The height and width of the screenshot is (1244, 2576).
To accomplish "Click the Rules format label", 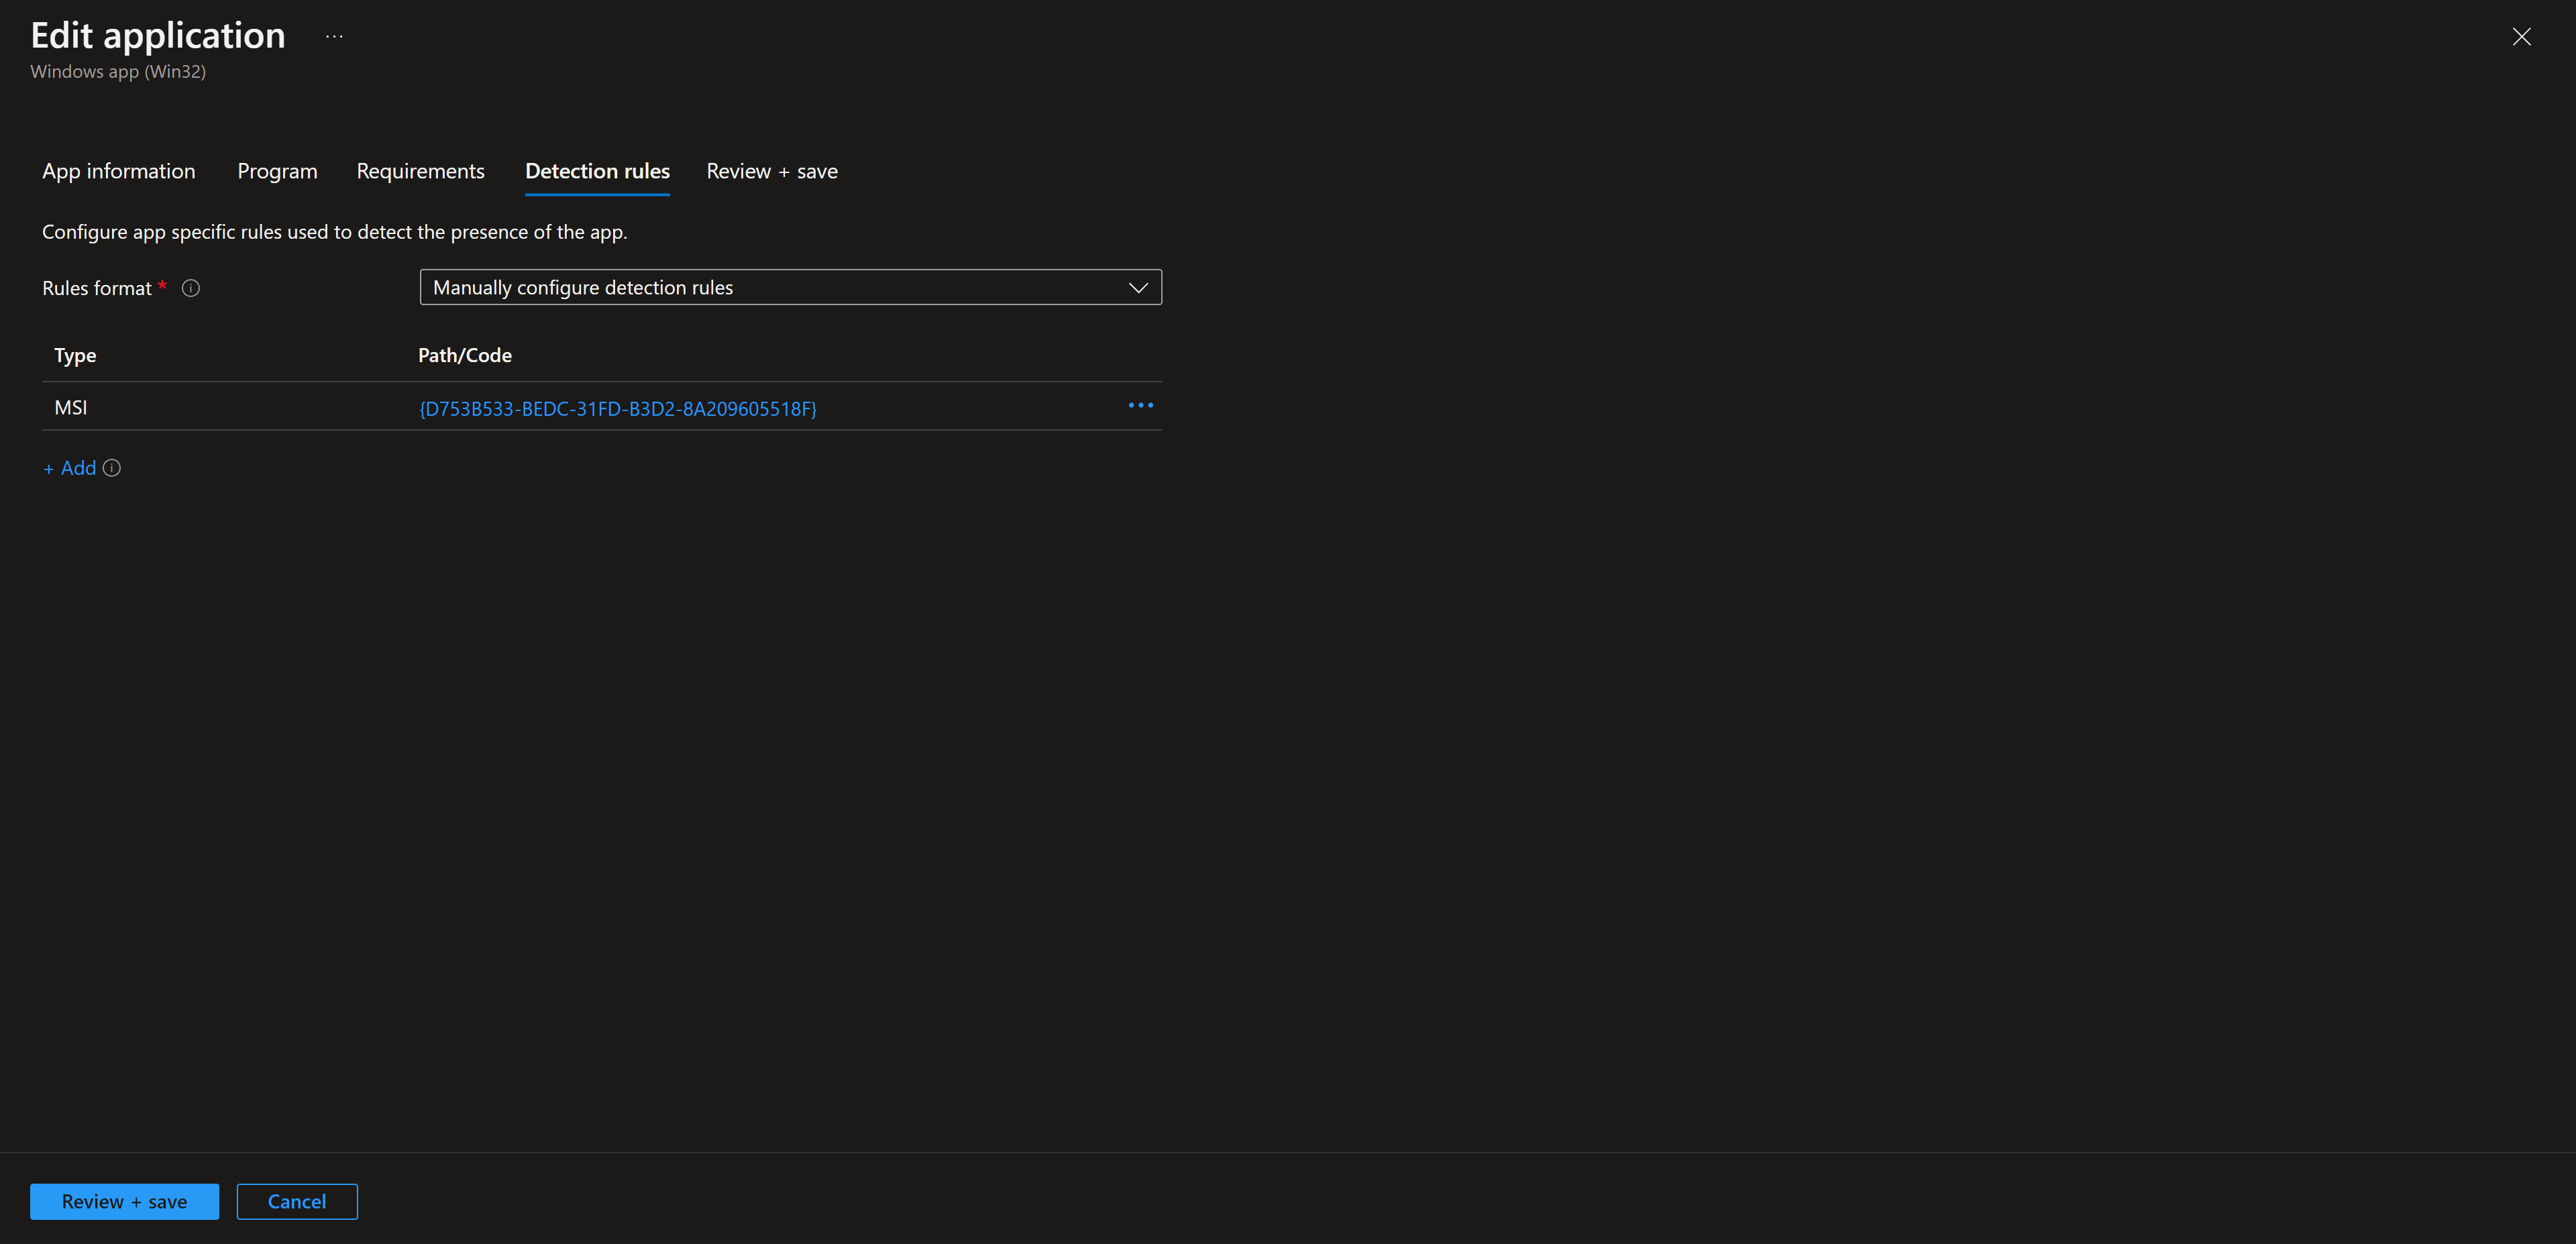I will [97, 288].
